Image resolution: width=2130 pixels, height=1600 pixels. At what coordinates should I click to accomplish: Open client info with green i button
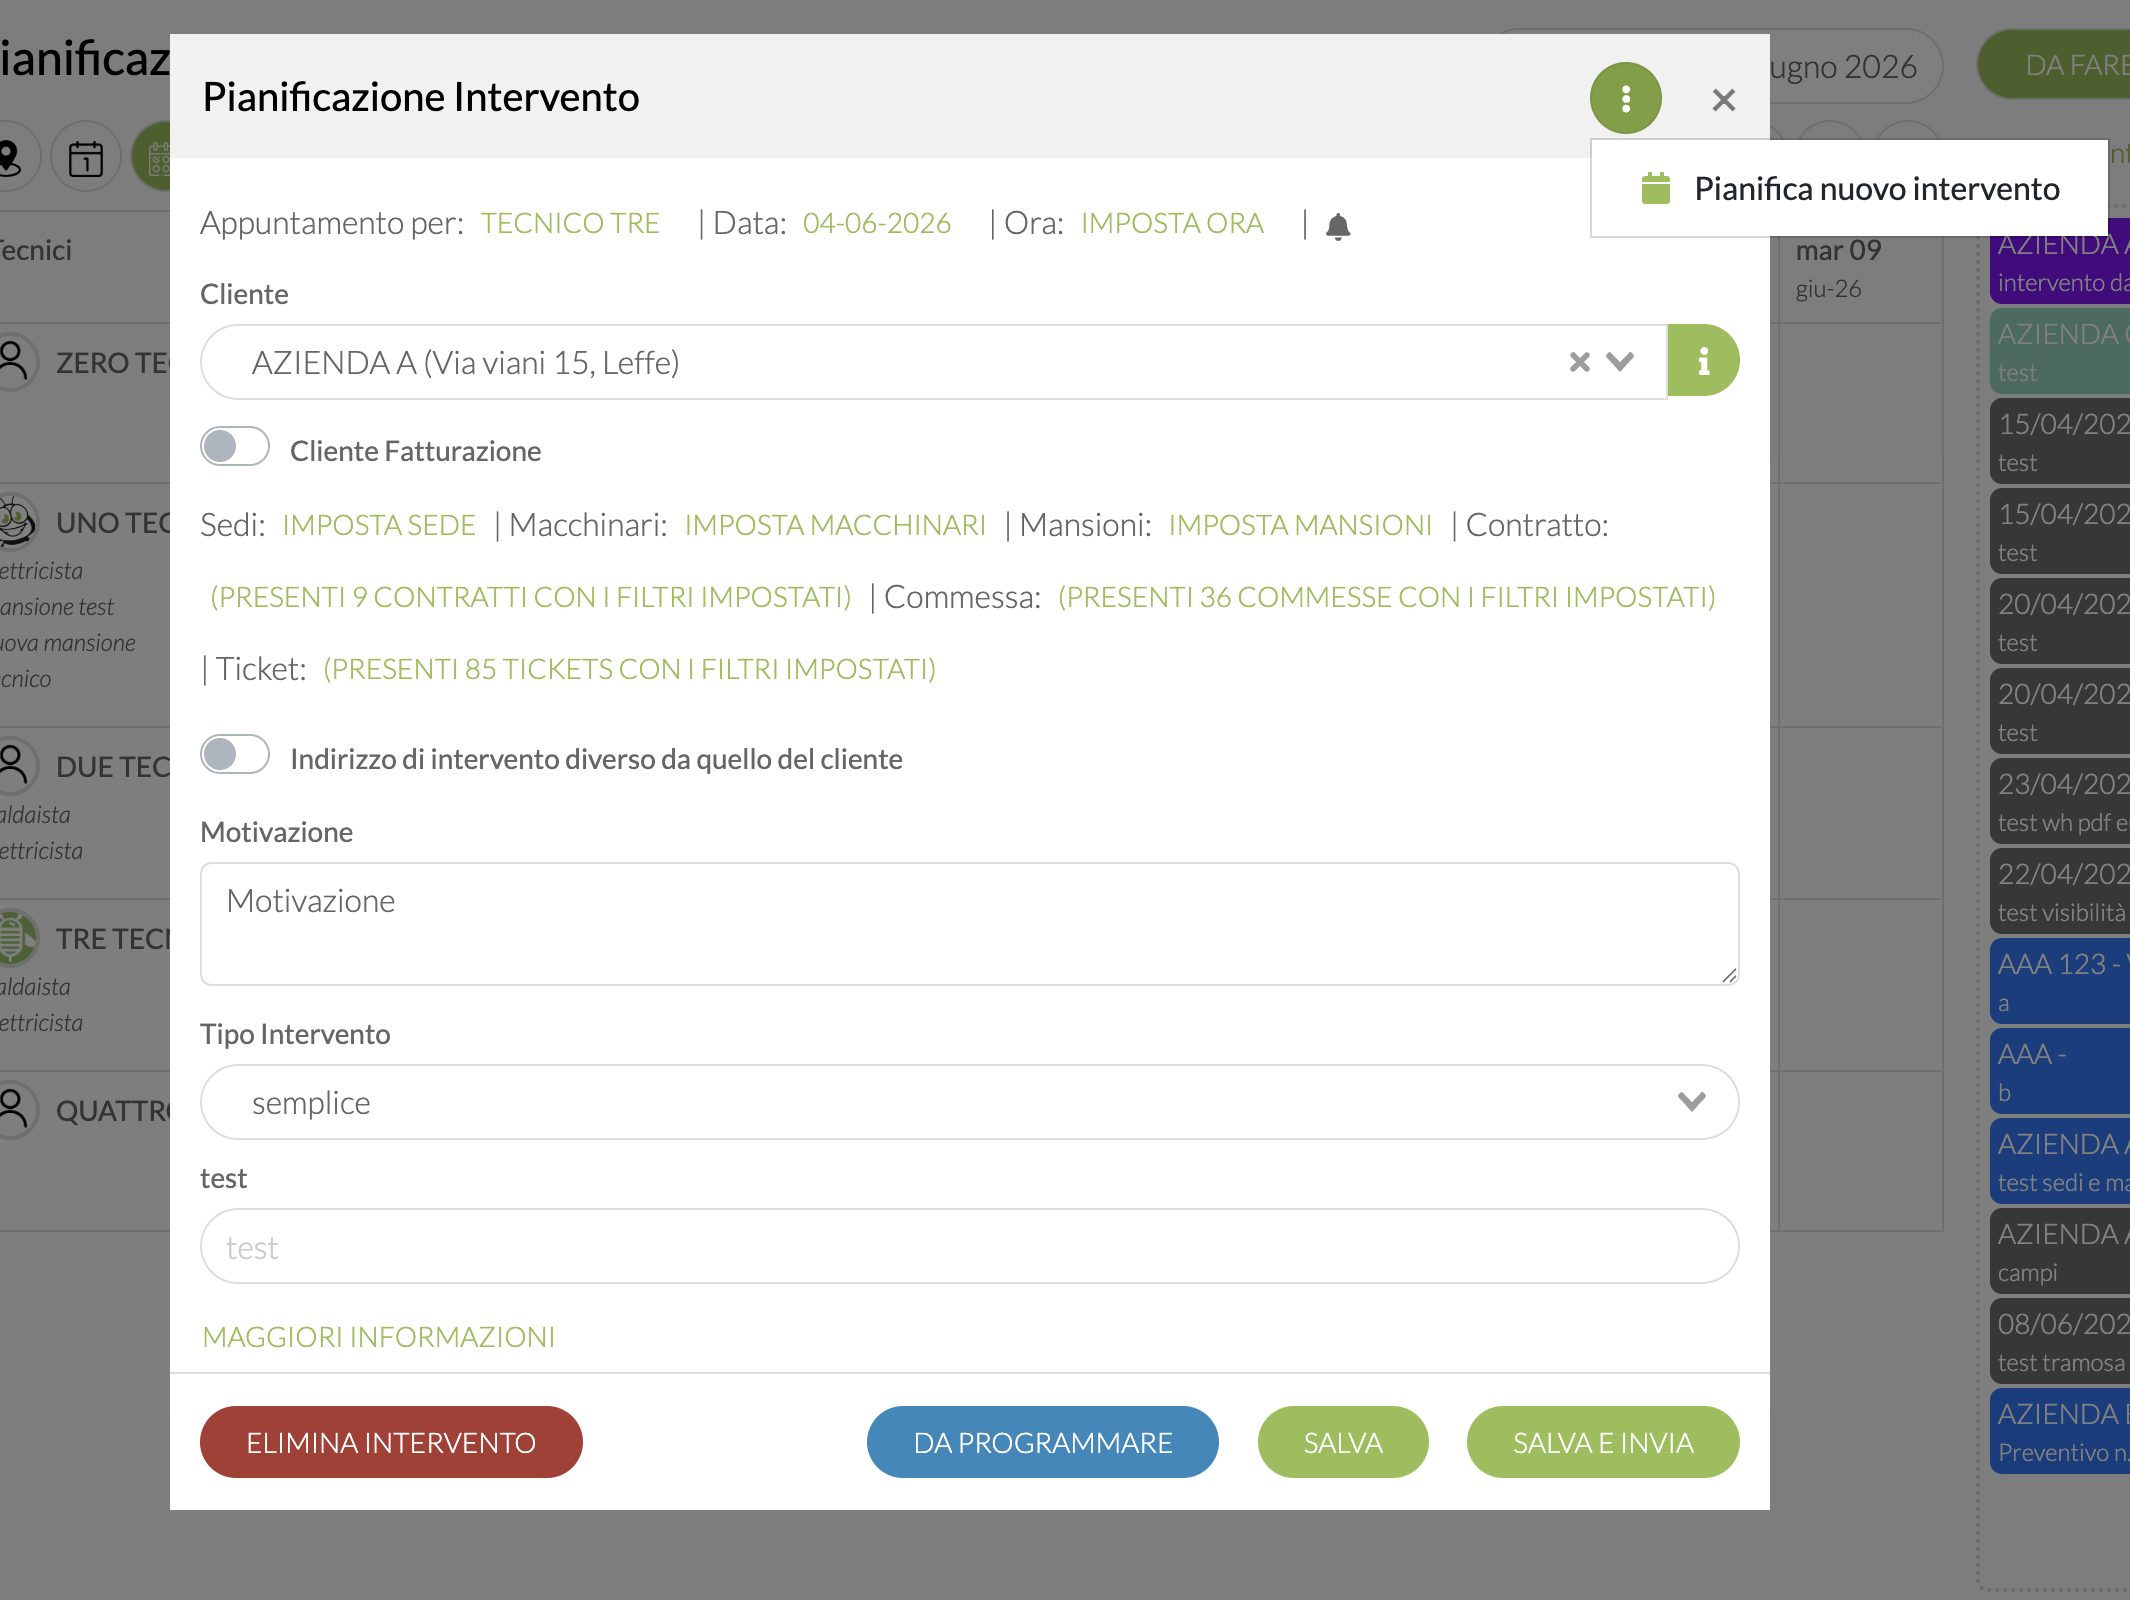[1703, 361]
